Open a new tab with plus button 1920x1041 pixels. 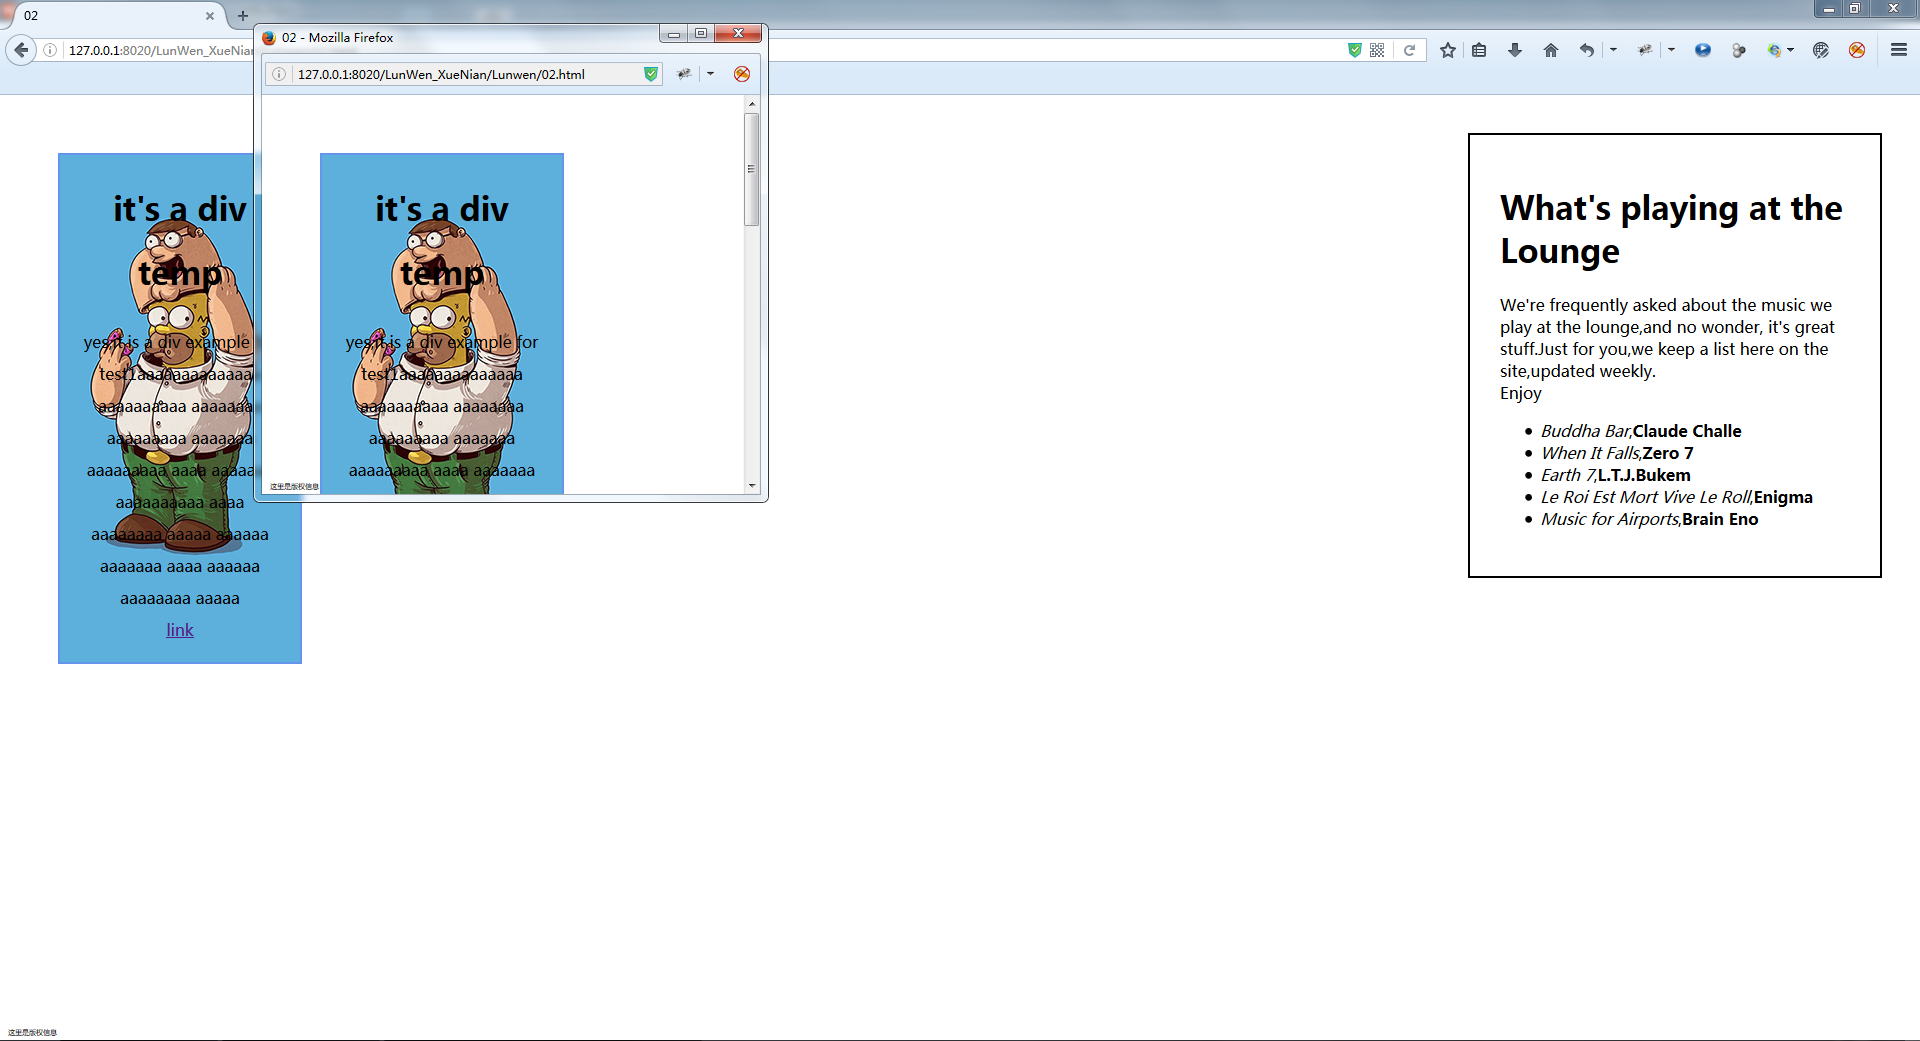coord(242,16)
